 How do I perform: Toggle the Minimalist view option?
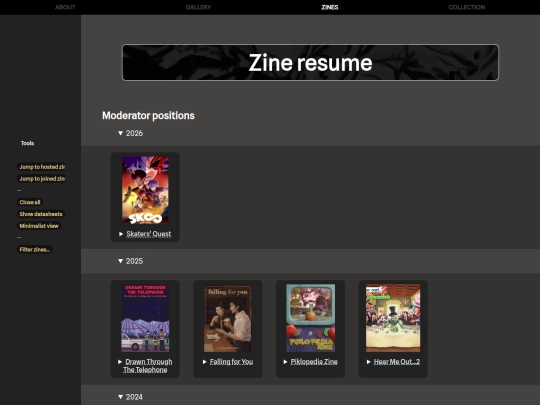click(39, 226)
